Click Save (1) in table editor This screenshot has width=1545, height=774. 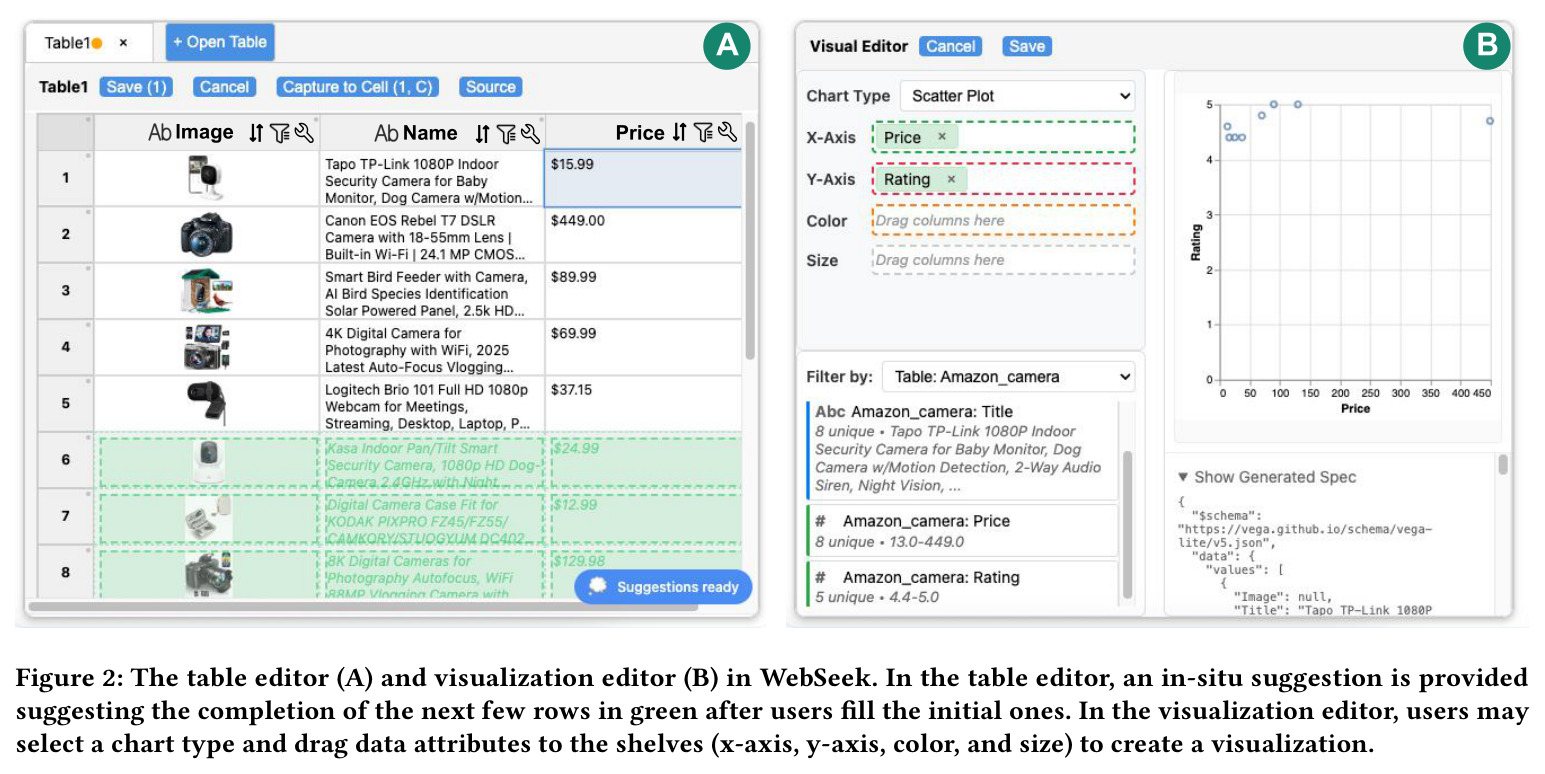[136, 87]
